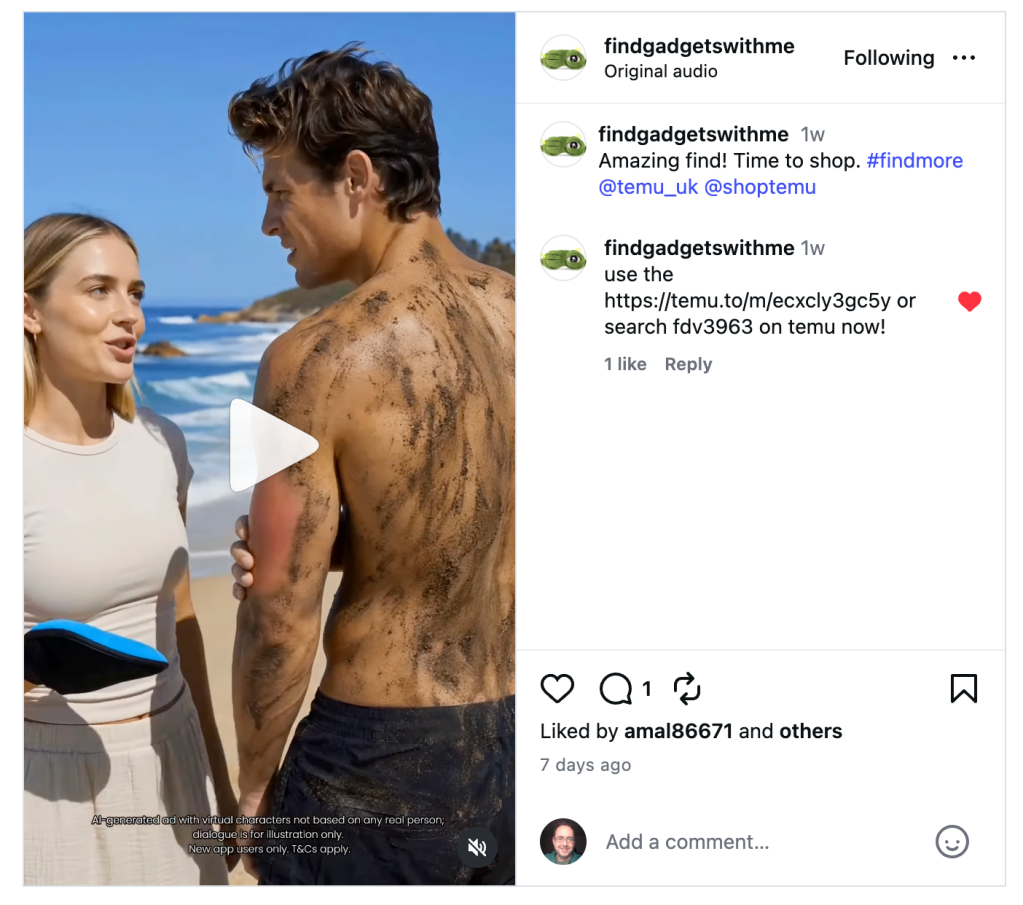Viewport: 1023px width, 905px height.
Task: Save the post with the bookmark icon
Action: [964, 688]
